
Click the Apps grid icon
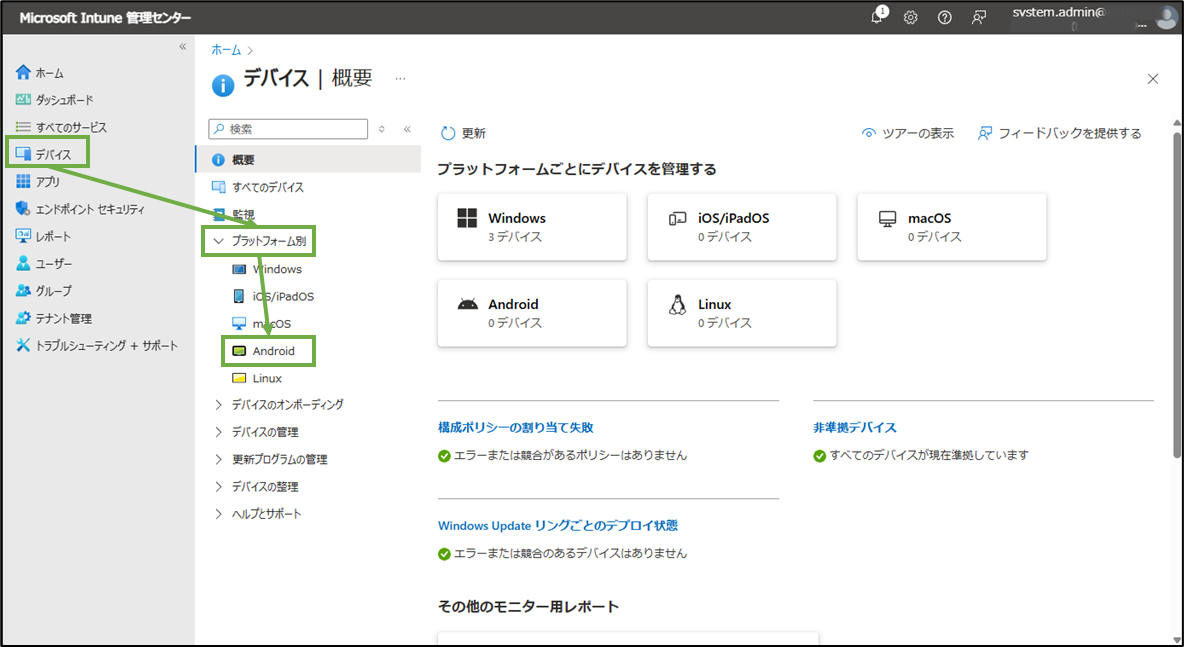pos(23,181)
